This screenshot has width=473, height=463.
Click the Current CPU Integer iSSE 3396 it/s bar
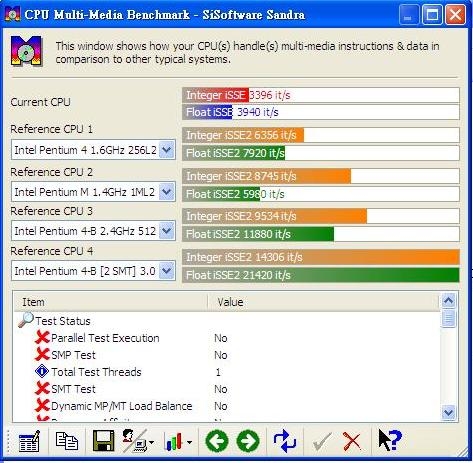(x=321, y=95)
